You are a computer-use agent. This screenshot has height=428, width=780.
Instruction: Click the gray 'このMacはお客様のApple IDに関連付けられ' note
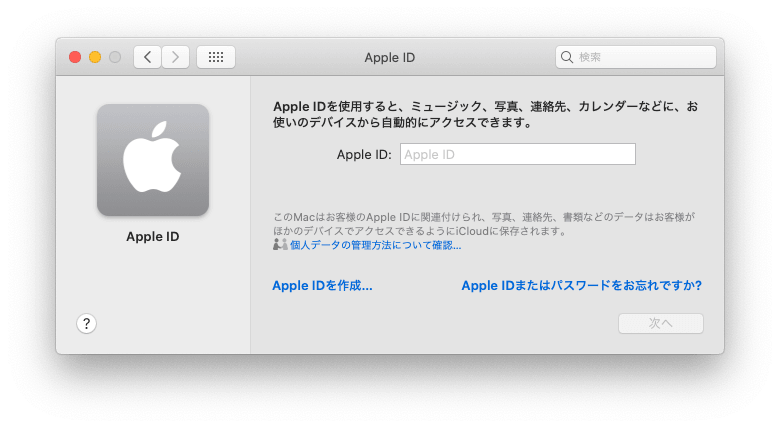[484, 224]
